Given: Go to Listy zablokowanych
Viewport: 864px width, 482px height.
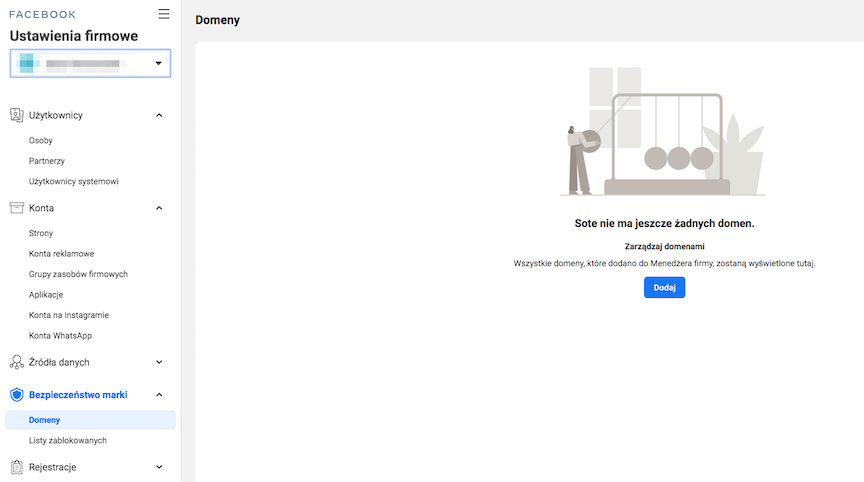Looking at the screenshot, I should [68, 440].
